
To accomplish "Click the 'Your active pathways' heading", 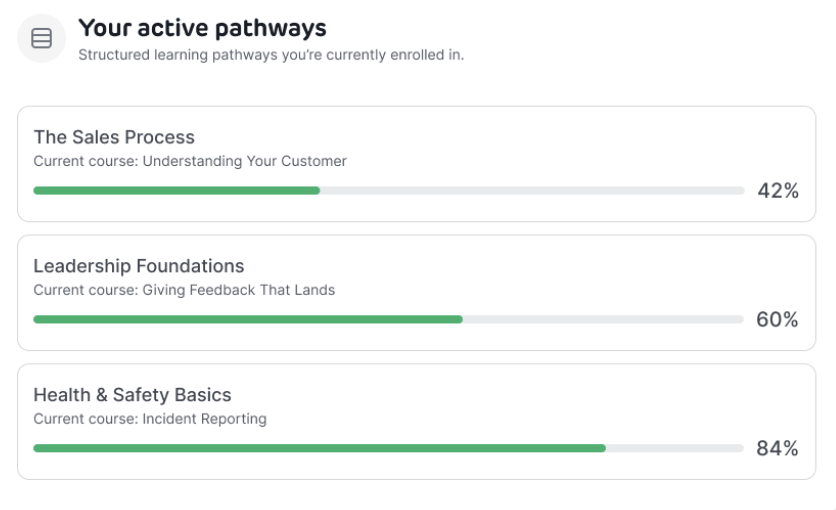I will 202,28.
